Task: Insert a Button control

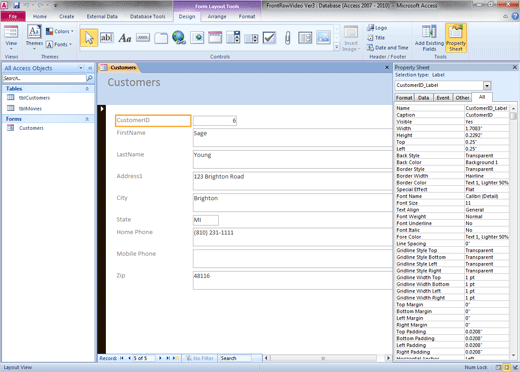Action: tap(143, 38)
